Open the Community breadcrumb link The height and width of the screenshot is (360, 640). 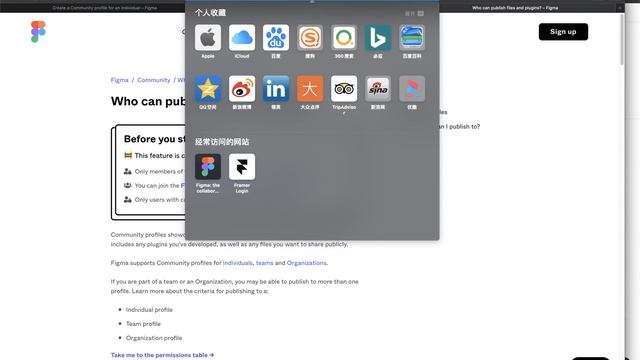[x=153, y=80]
